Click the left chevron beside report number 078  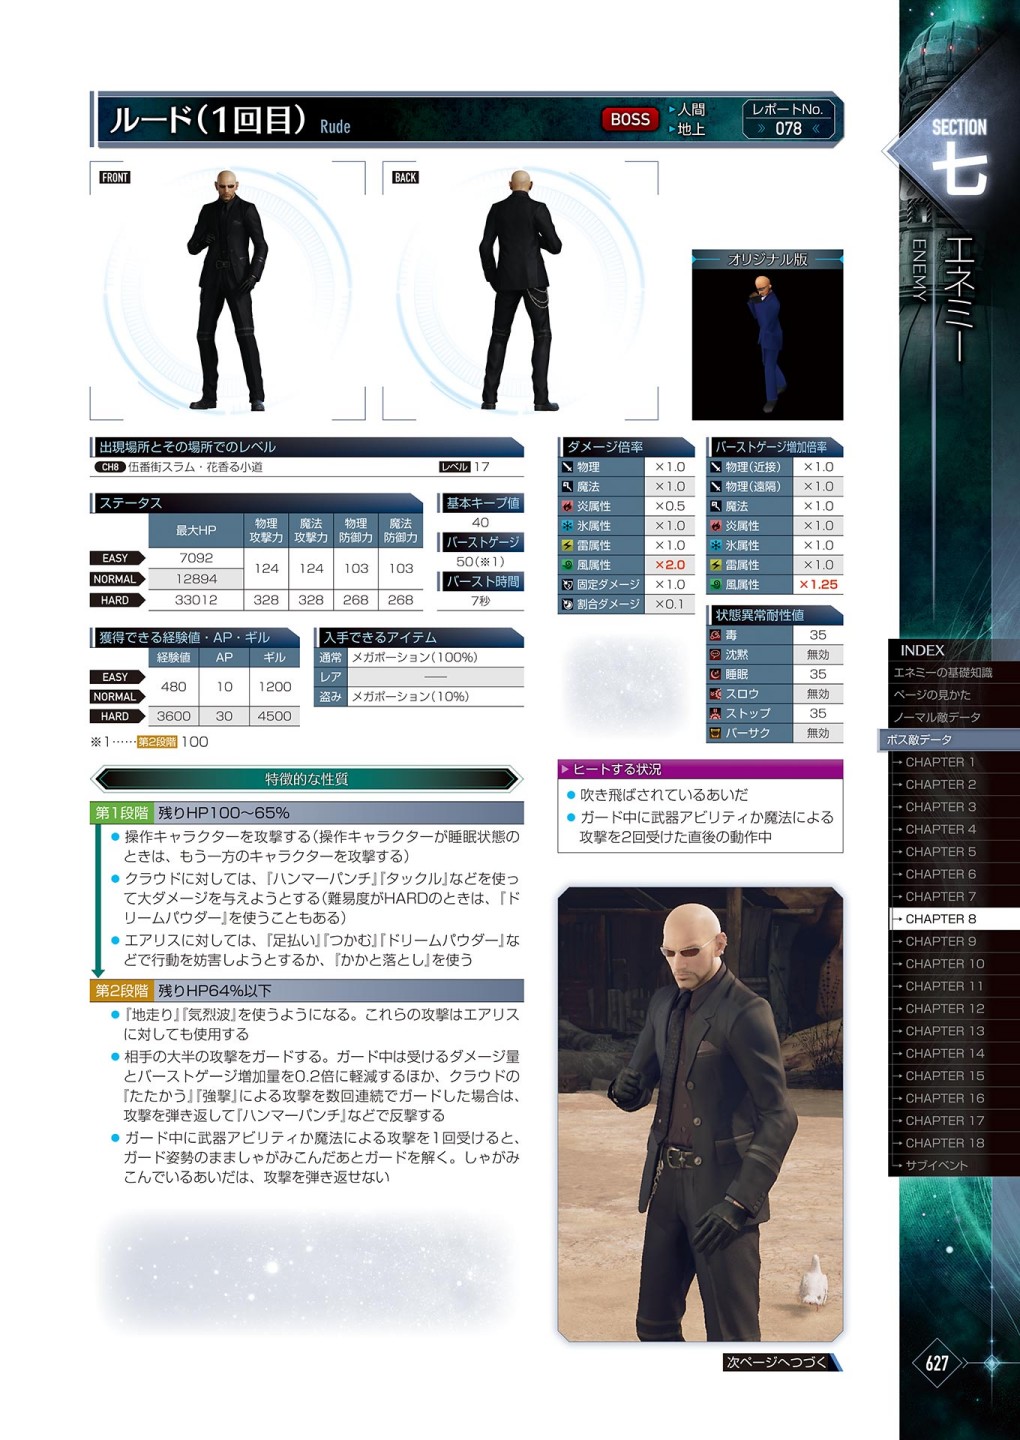point(761,129)
